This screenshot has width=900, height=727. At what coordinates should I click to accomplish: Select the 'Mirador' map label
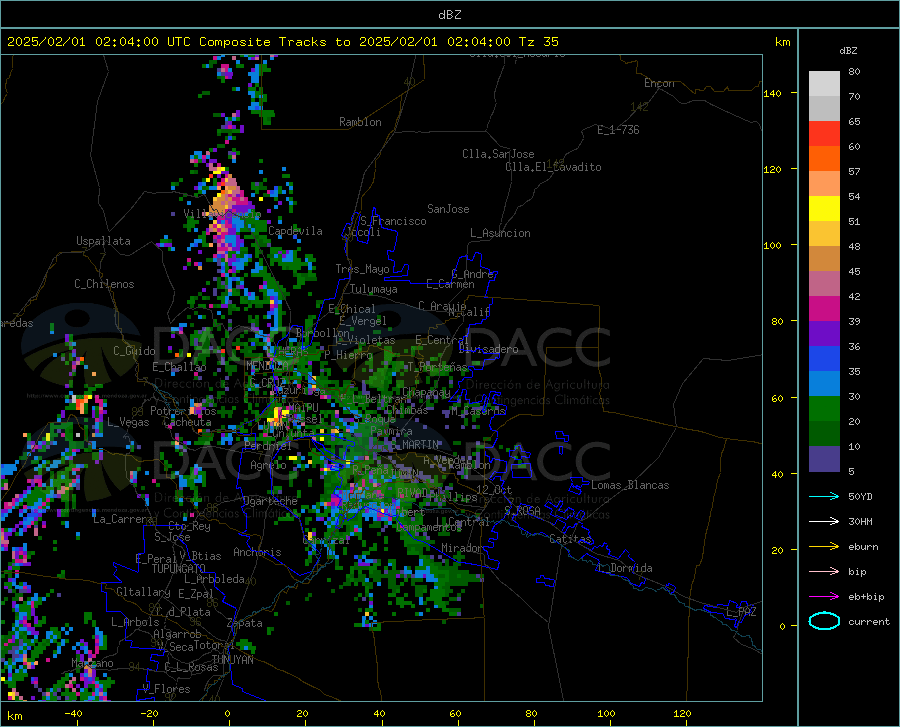[x=462, y=548]
